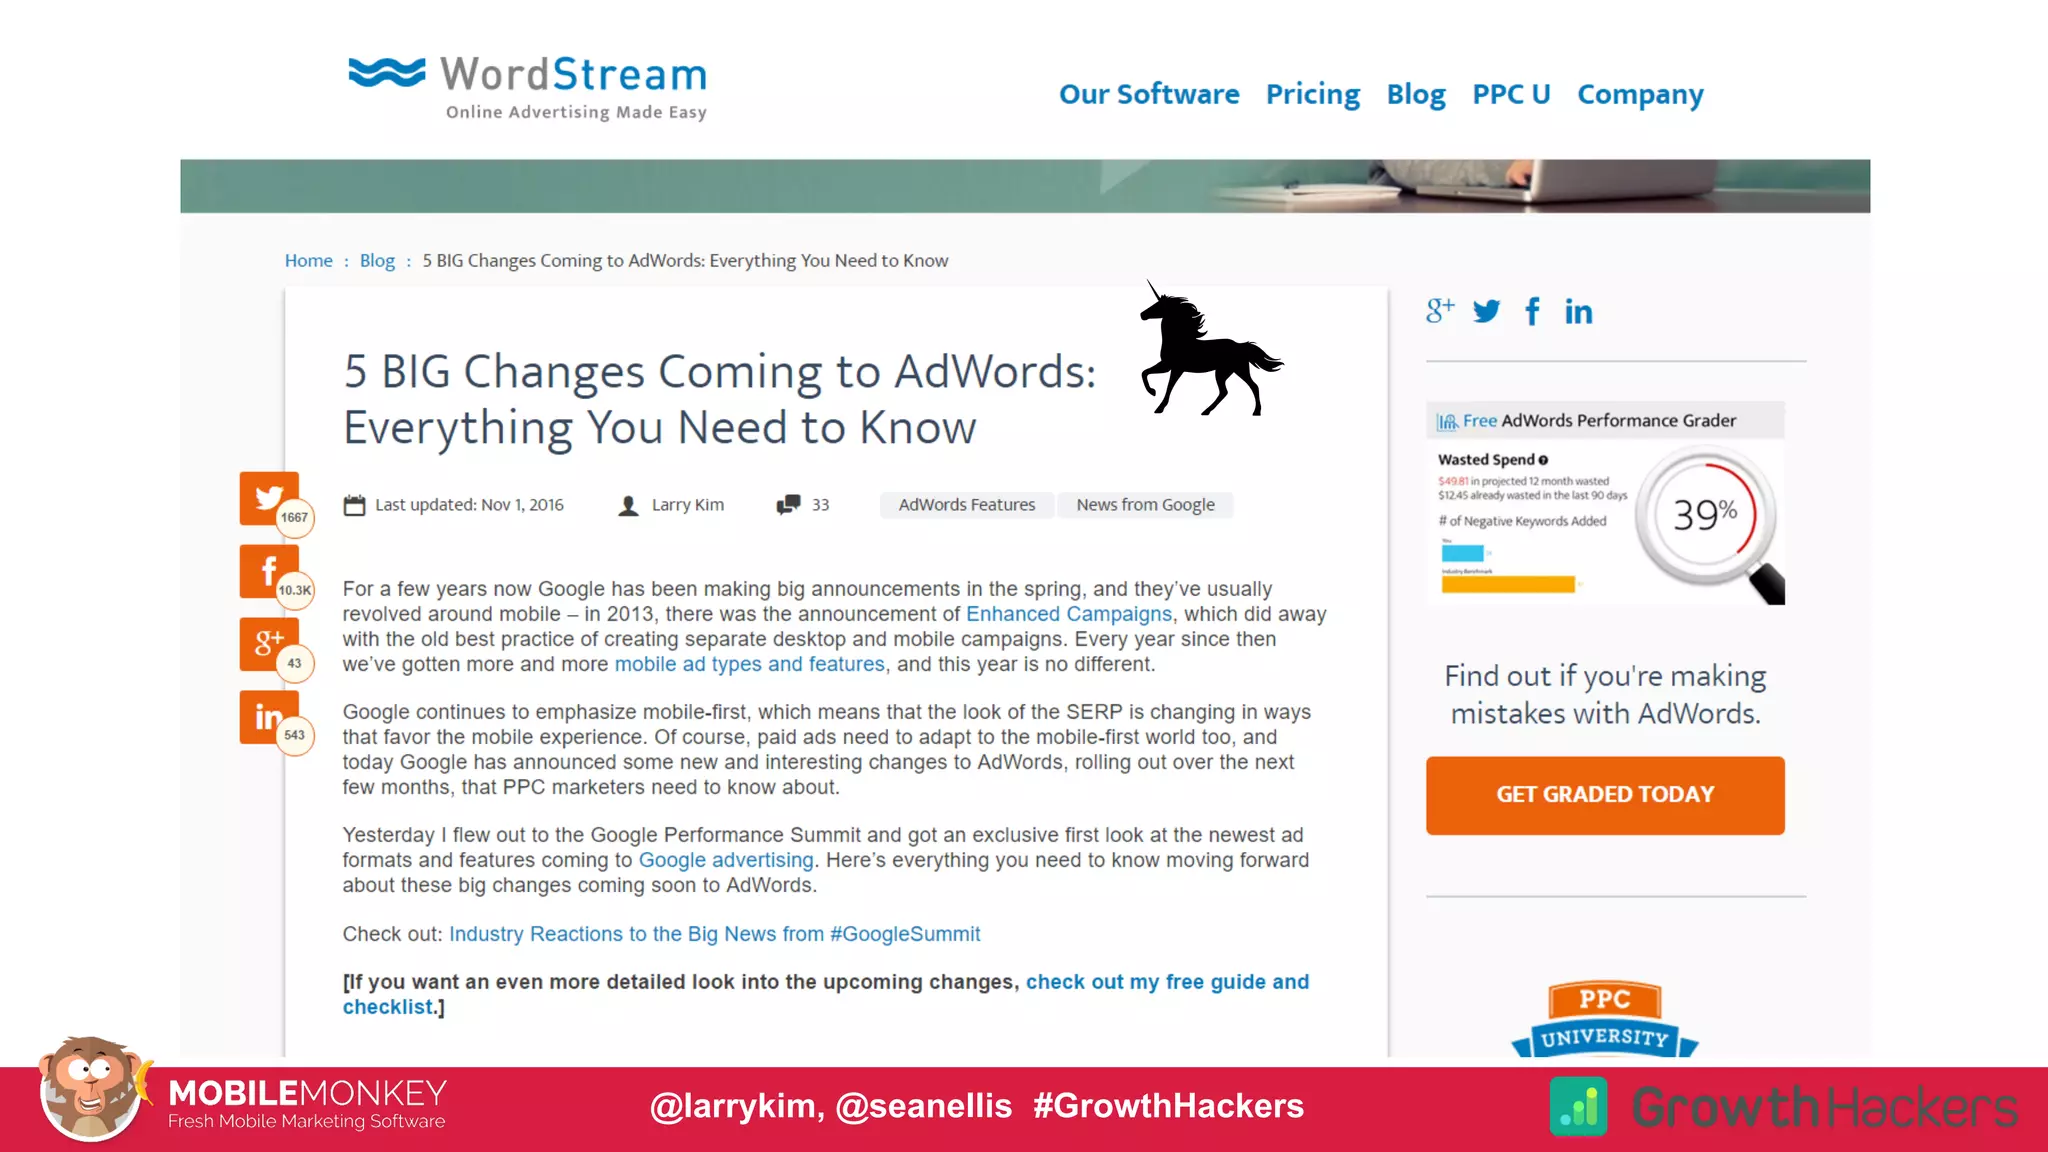The width and height of the screenshot is (2048, 1152).
Task: Click the Home breadcrumb link
Action: pos(308,261)
